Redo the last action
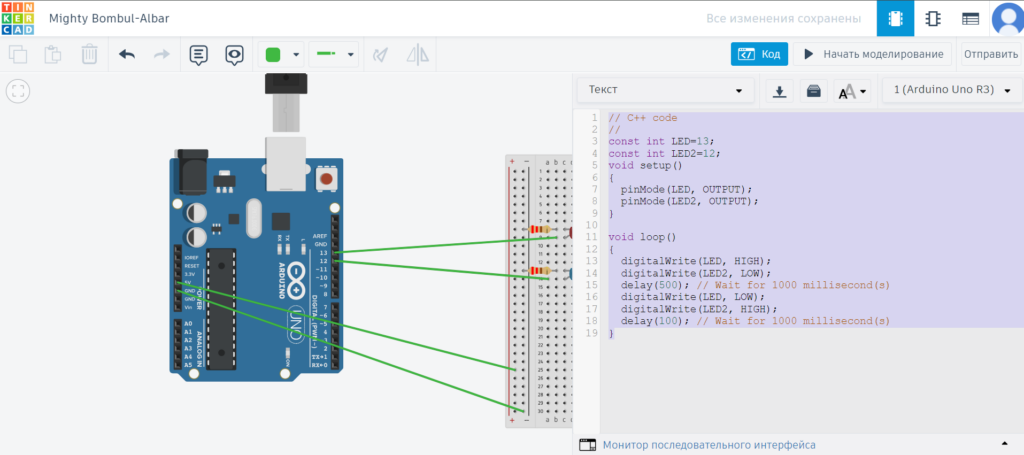This screenshot has height=455, width=1024. (x=161, y=54)
